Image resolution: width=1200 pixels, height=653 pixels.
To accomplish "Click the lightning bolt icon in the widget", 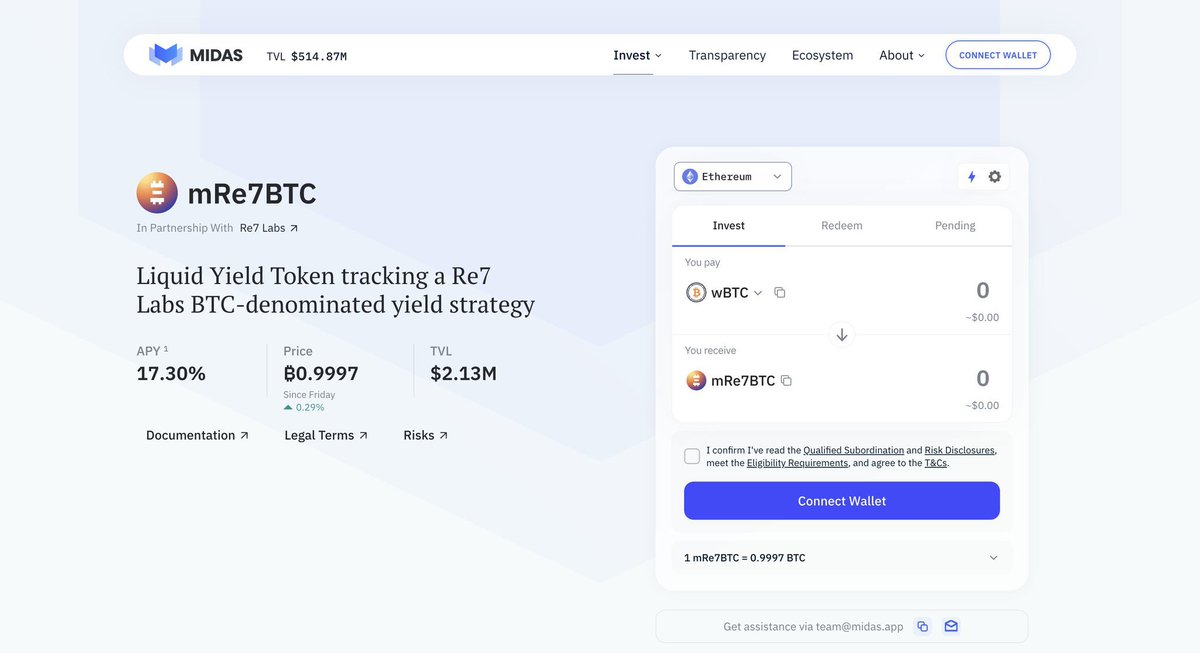I will [x=971, y=177].
